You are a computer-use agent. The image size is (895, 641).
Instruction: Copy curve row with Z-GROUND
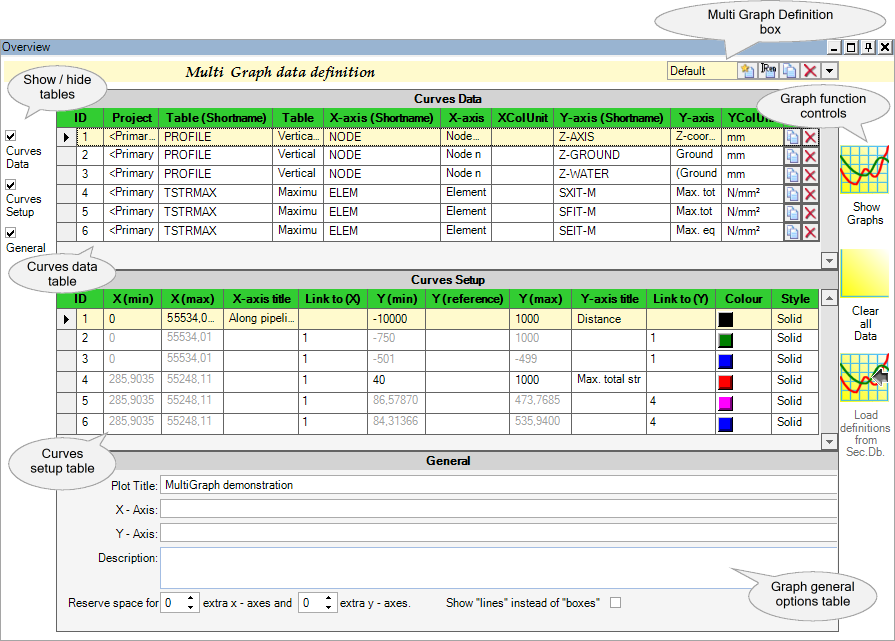pos(792,156)
